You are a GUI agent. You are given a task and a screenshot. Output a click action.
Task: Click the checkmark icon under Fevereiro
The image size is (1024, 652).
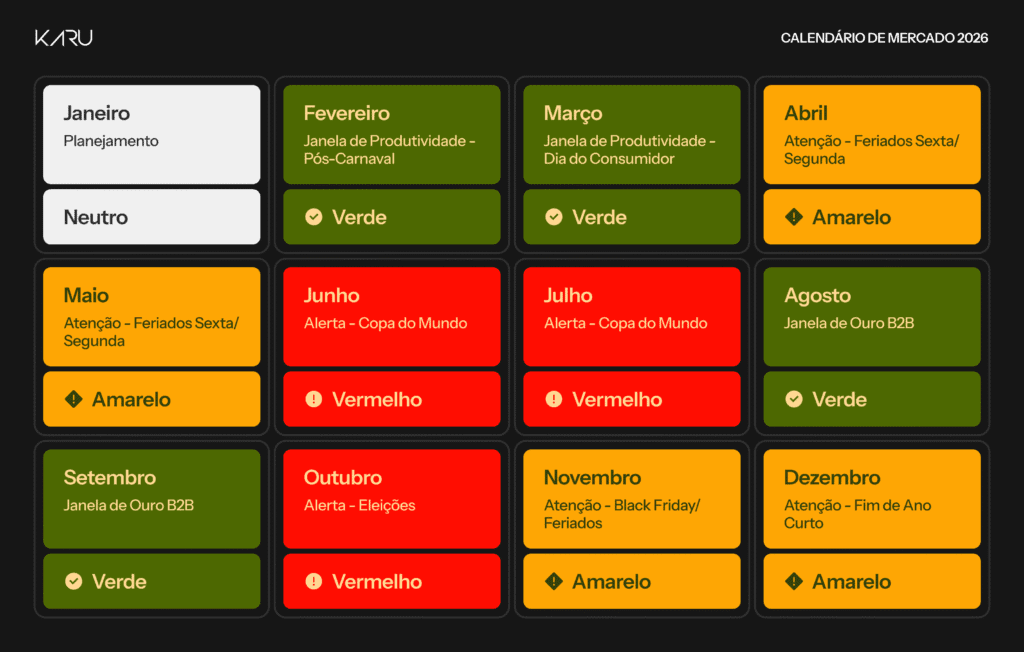point(314,217)
